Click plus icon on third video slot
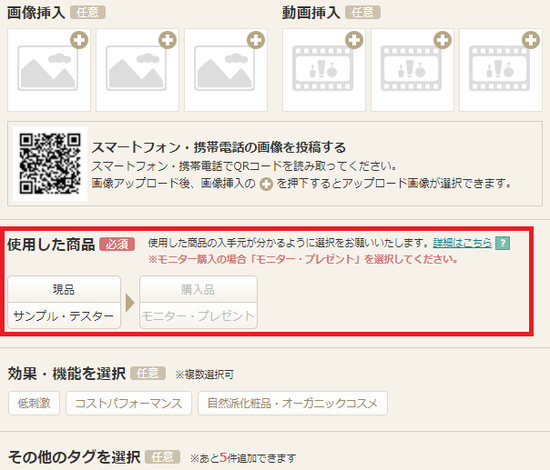Screen dimensions: 550x470 pos(531,40)
